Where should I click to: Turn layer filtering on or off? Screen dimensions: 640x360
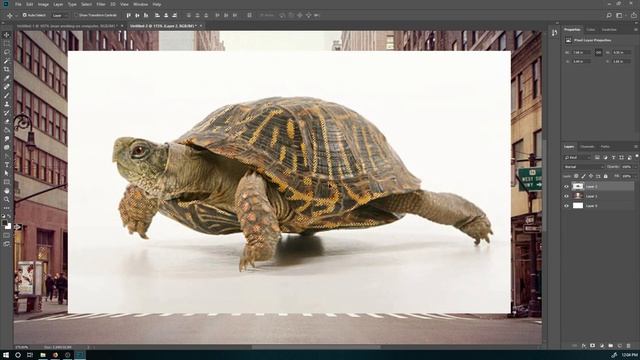point(636,156)
